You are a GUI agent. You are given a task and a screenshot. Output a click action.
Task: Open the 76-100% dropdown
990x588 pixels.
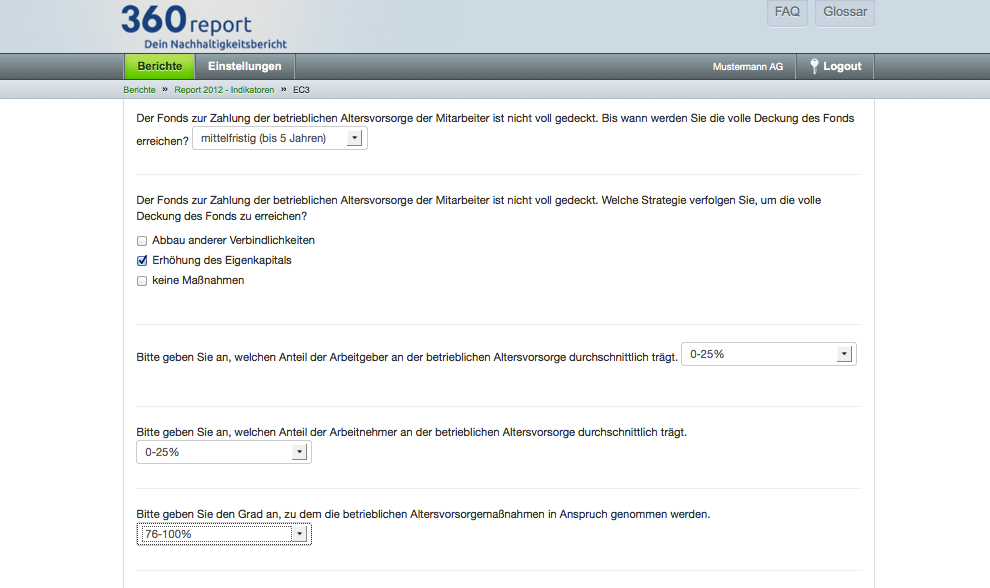pyautogui.click(x=223, y=534)
